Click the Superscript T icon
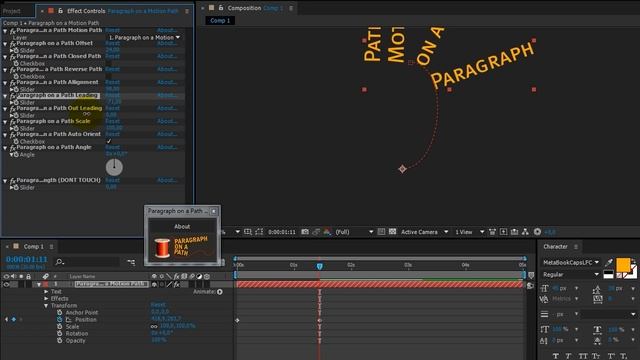Image resolution: width=640 pixels, height=360 pixels. pos(611,356)
